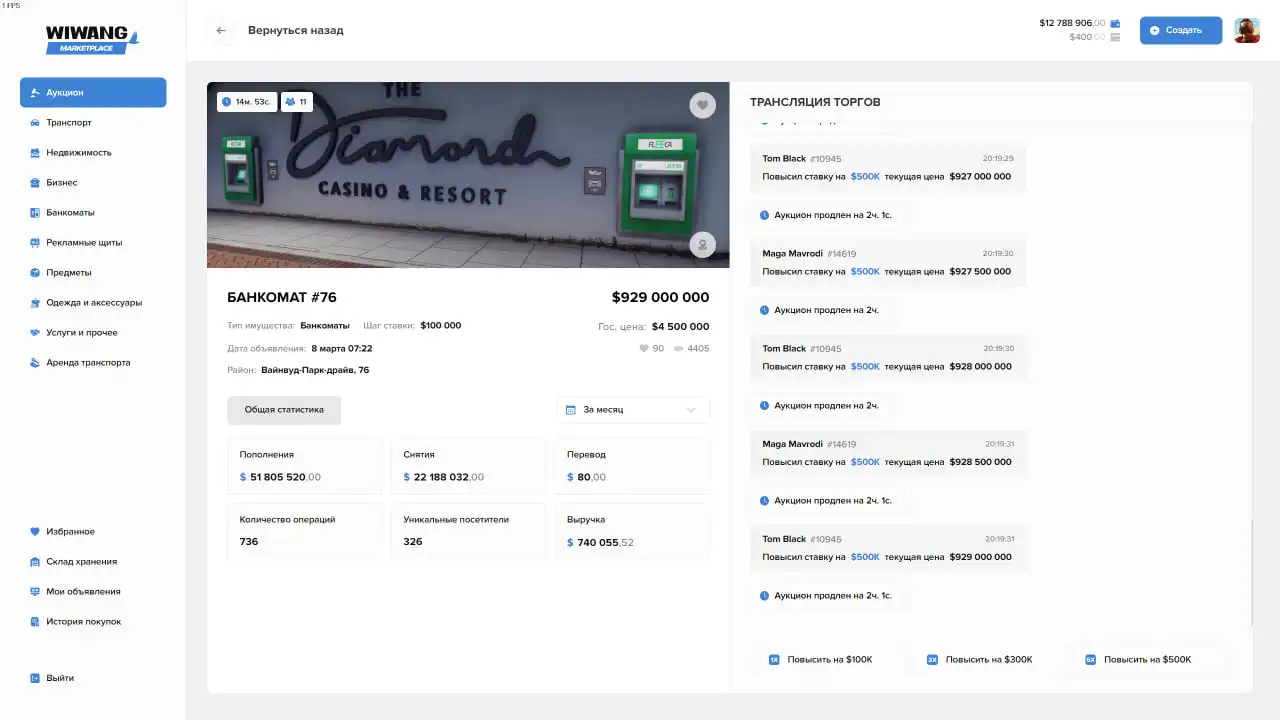Click the card balance icon near $400
This screenshot has height=720, width=1280.
(x=1115, y=37)
